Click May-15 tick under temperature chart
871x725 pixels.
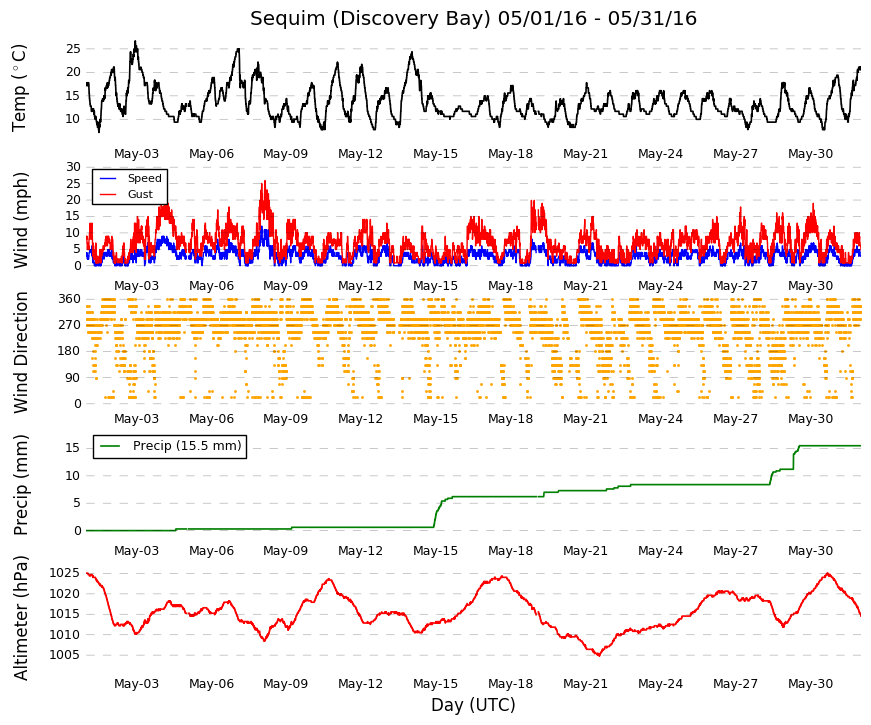(436, 154)
